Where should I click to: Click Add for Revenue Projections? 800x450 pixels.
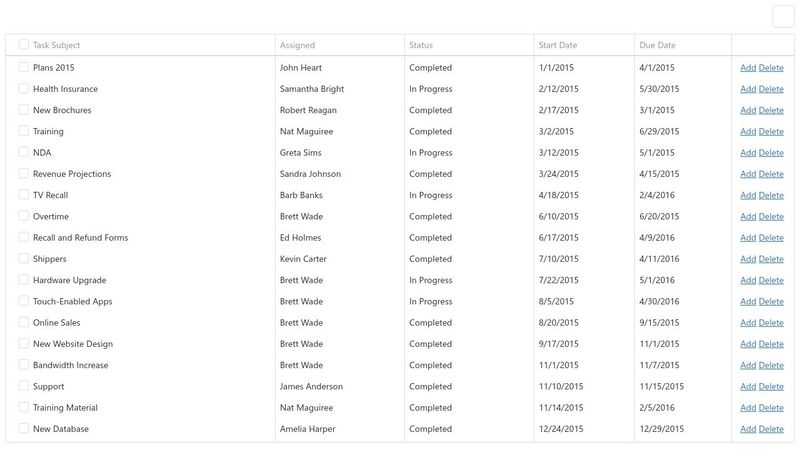[x=748, y=174]
